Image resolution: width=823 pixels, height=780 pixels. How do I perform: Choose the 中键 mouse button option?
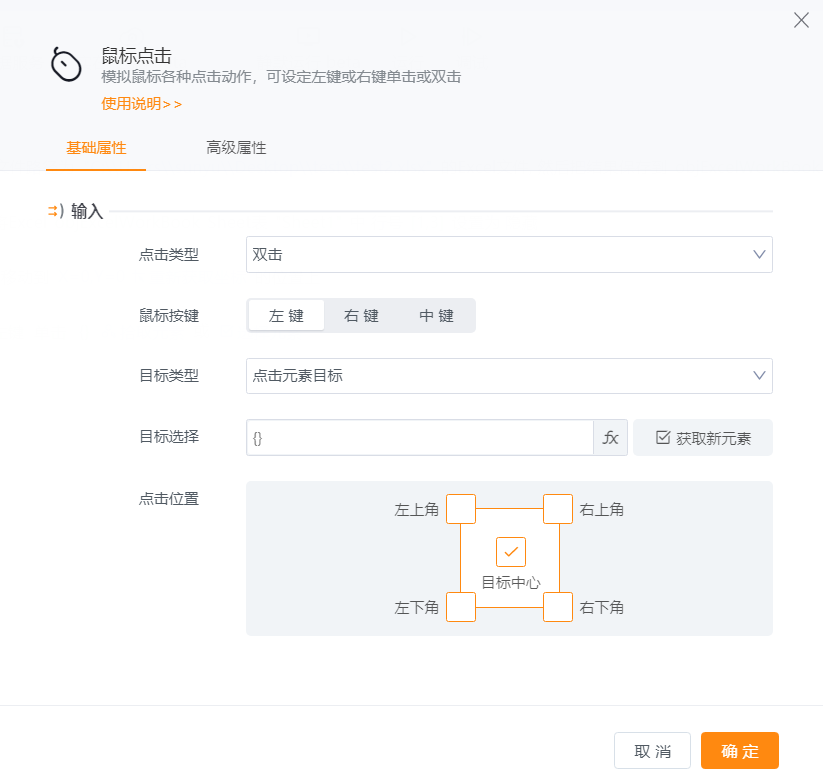coord(436,316)
